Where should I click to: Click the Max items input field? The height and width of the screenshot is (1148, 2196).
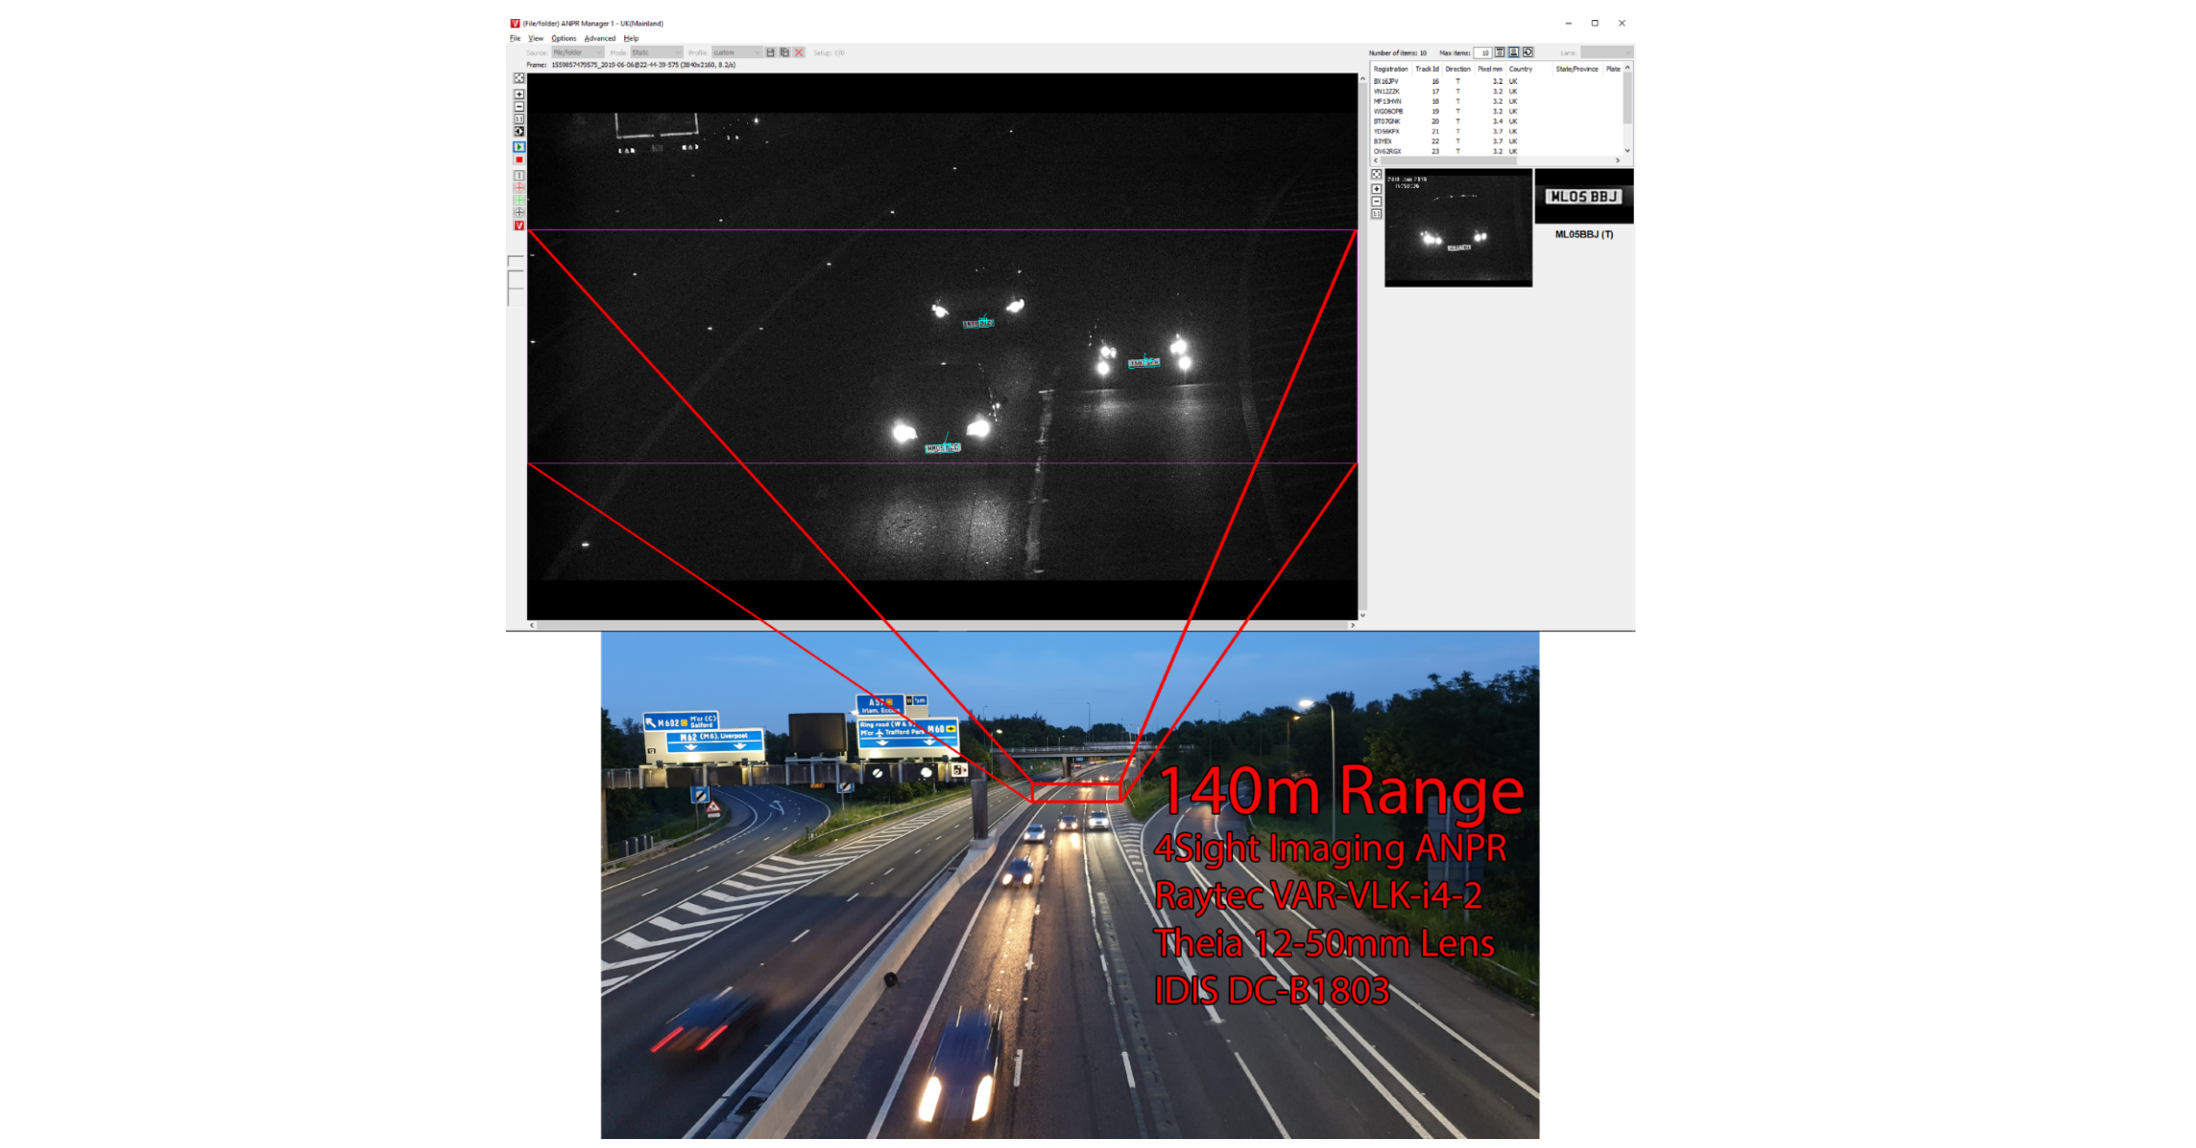(1483, 52)
